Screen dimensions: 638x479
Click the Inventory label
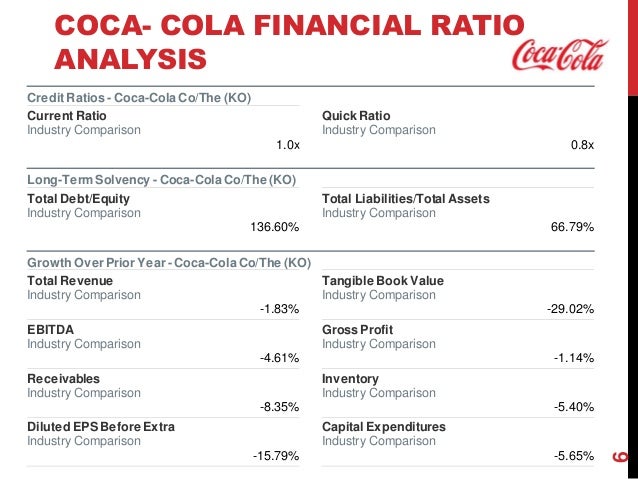pos(350,379)
